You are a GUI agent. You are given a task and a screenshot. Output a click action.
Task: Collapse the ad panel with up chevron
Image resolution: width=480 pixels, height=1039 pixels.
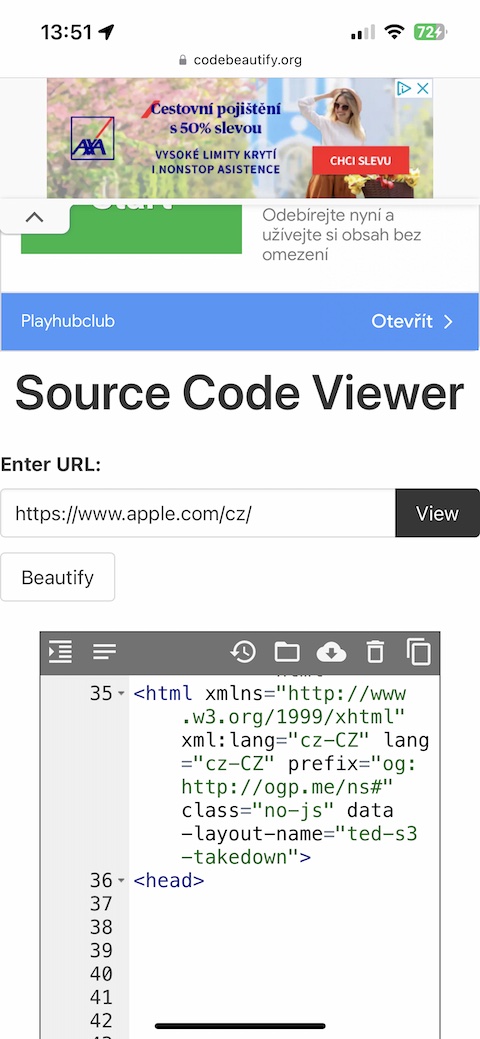34,217
